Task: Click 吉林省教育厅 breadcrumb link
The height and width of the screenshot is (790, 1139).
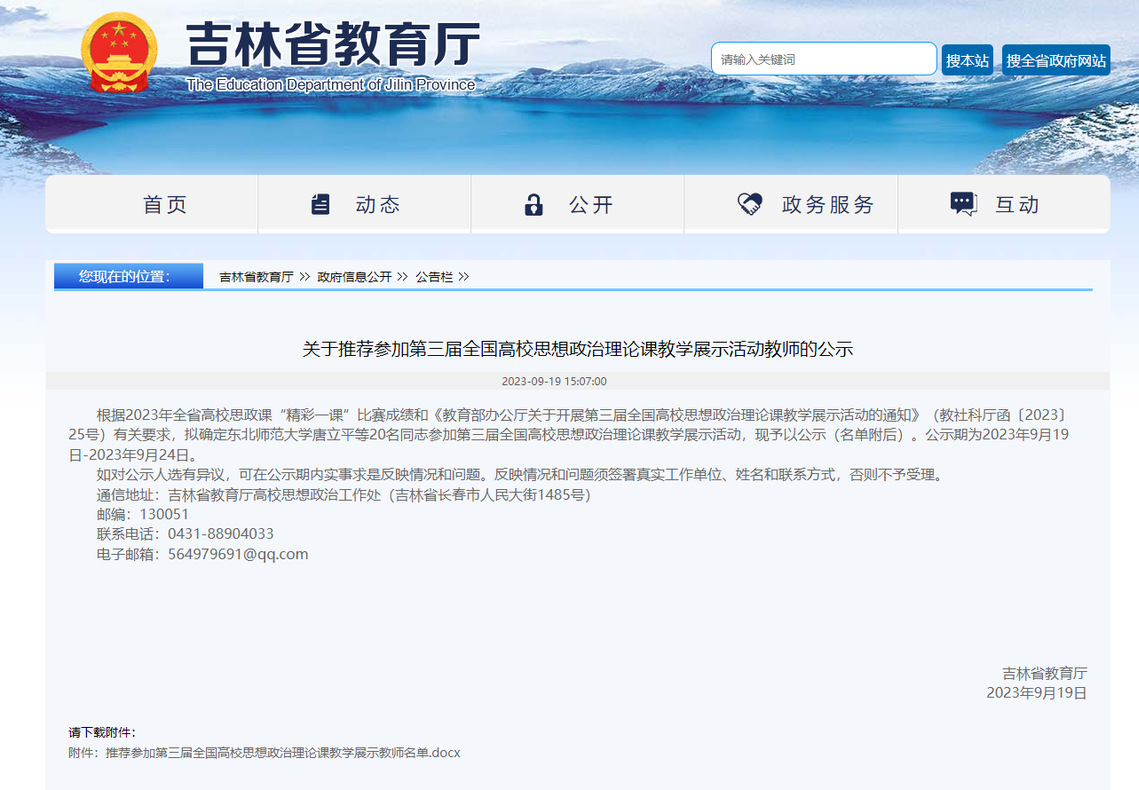Action: (256, 277)
